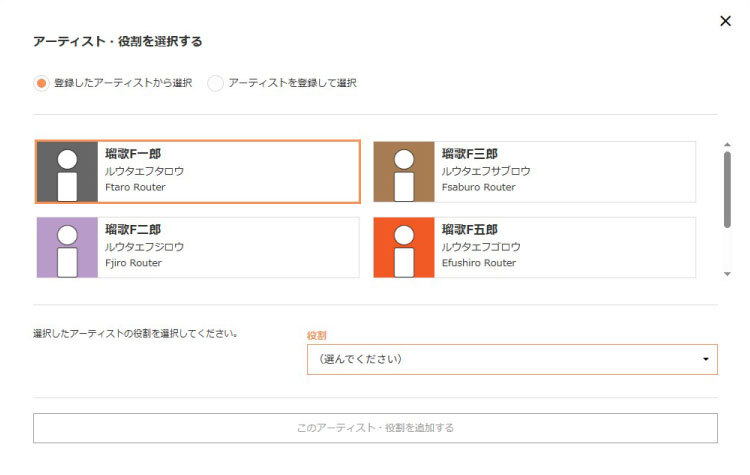
Task: Click the orange 役割 field label
Action: [317, 336]
